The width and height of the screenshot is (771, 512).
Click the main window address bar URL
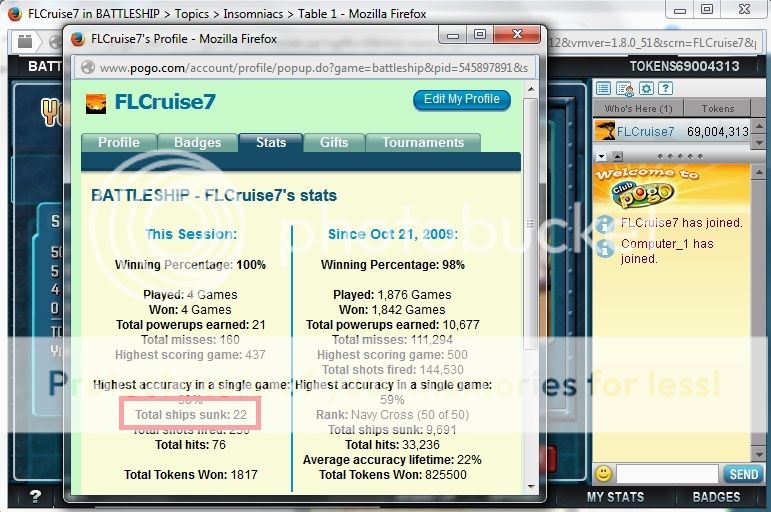(652, 43)
